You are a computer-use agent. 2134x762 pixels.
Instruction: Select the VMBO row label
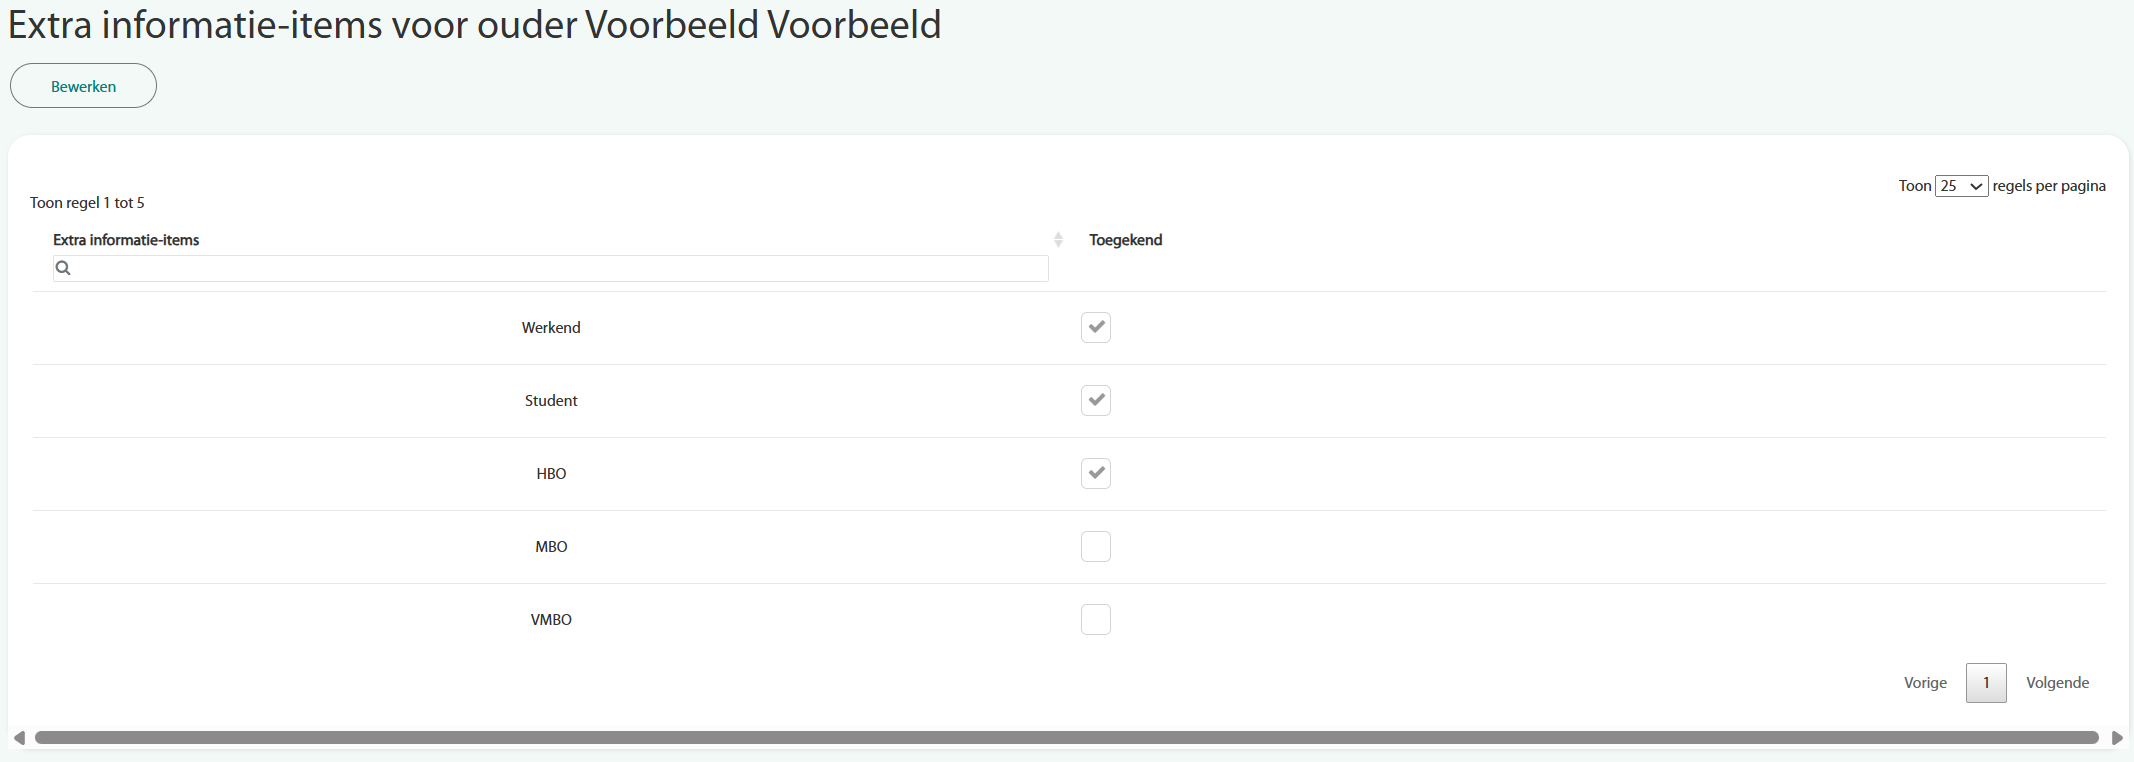coord(551,620)
